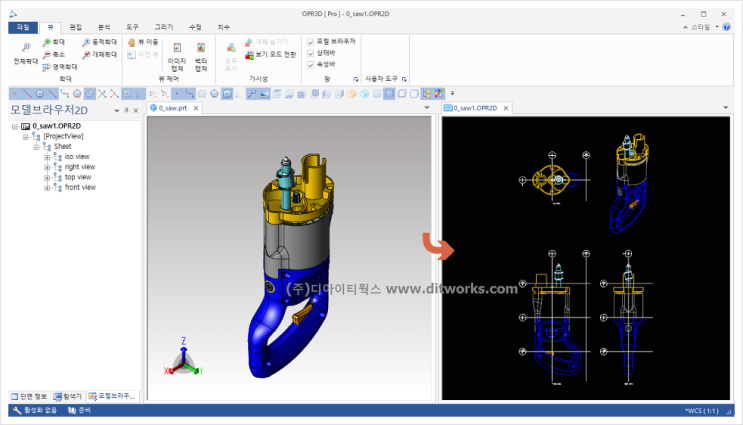
Task: Click the 확대 zoom-in icon
Action: pos(46,43)
